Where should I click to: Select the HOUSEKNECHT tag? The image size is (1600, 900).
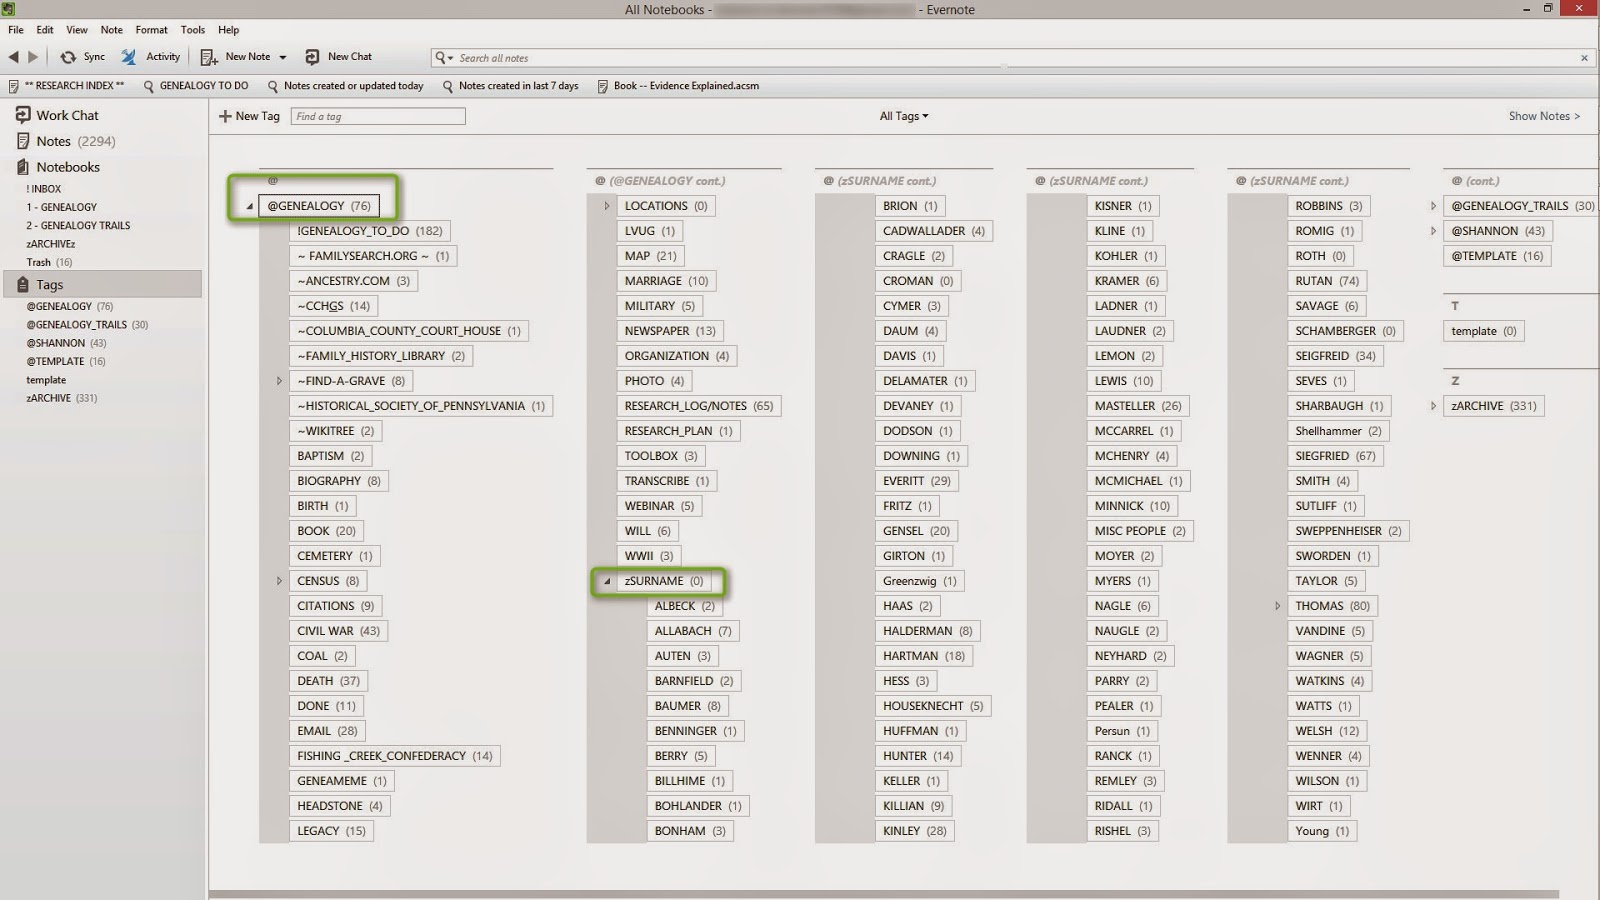click(x=933, y=706)
